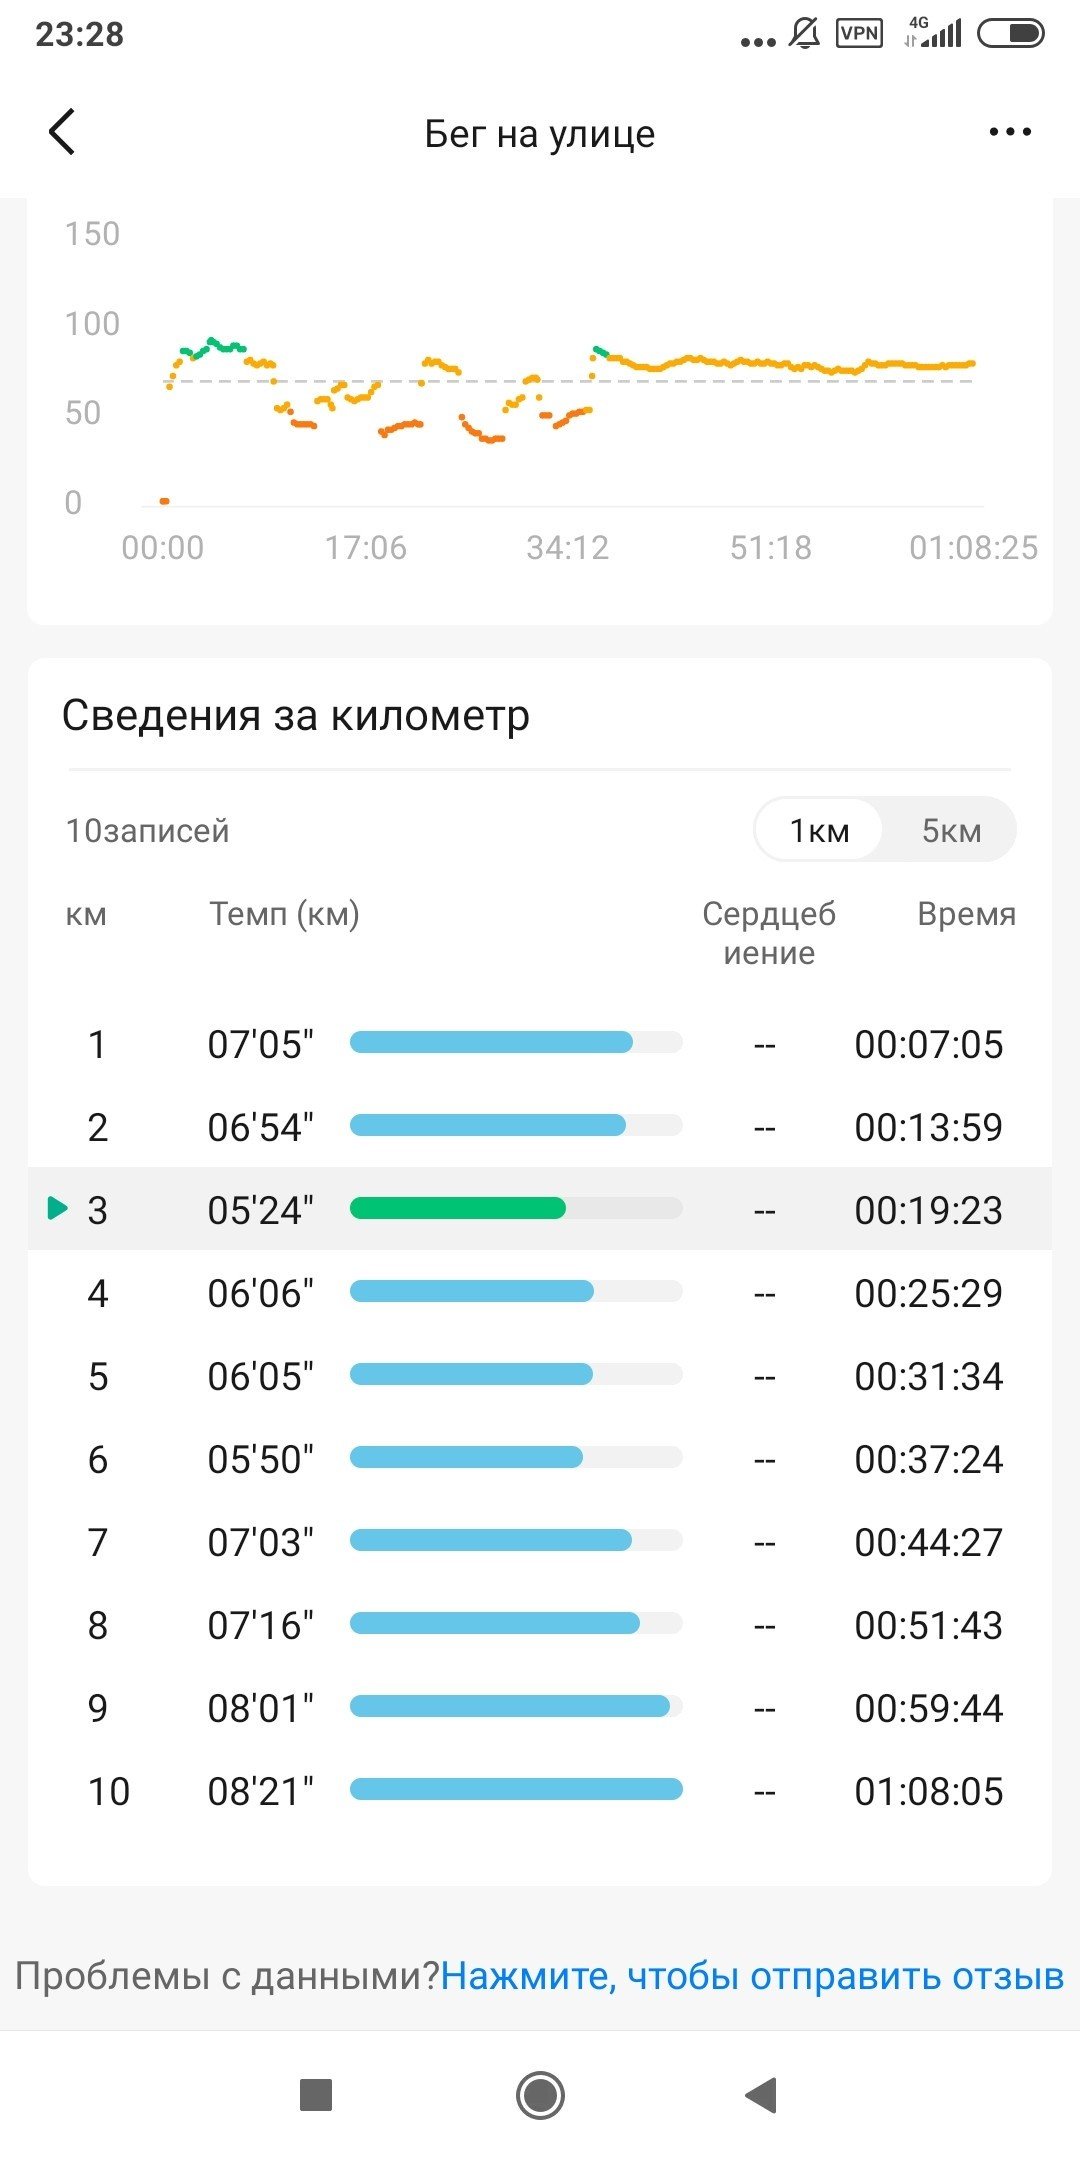The height and width of the screenshot is (2160, 1080).
Task: Tap the 34:12 mark on chart timeline
Action: 567,548
